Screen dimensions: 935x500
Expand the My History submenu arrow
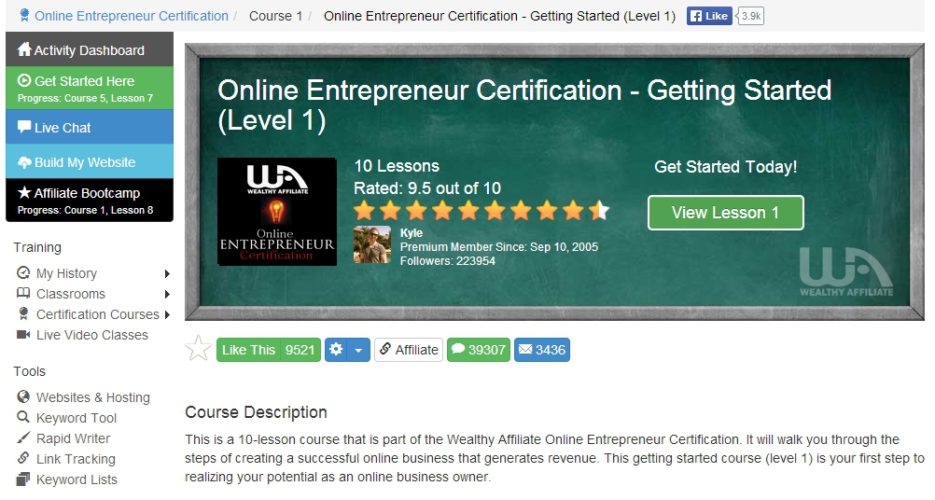click(x=167, y=274)
